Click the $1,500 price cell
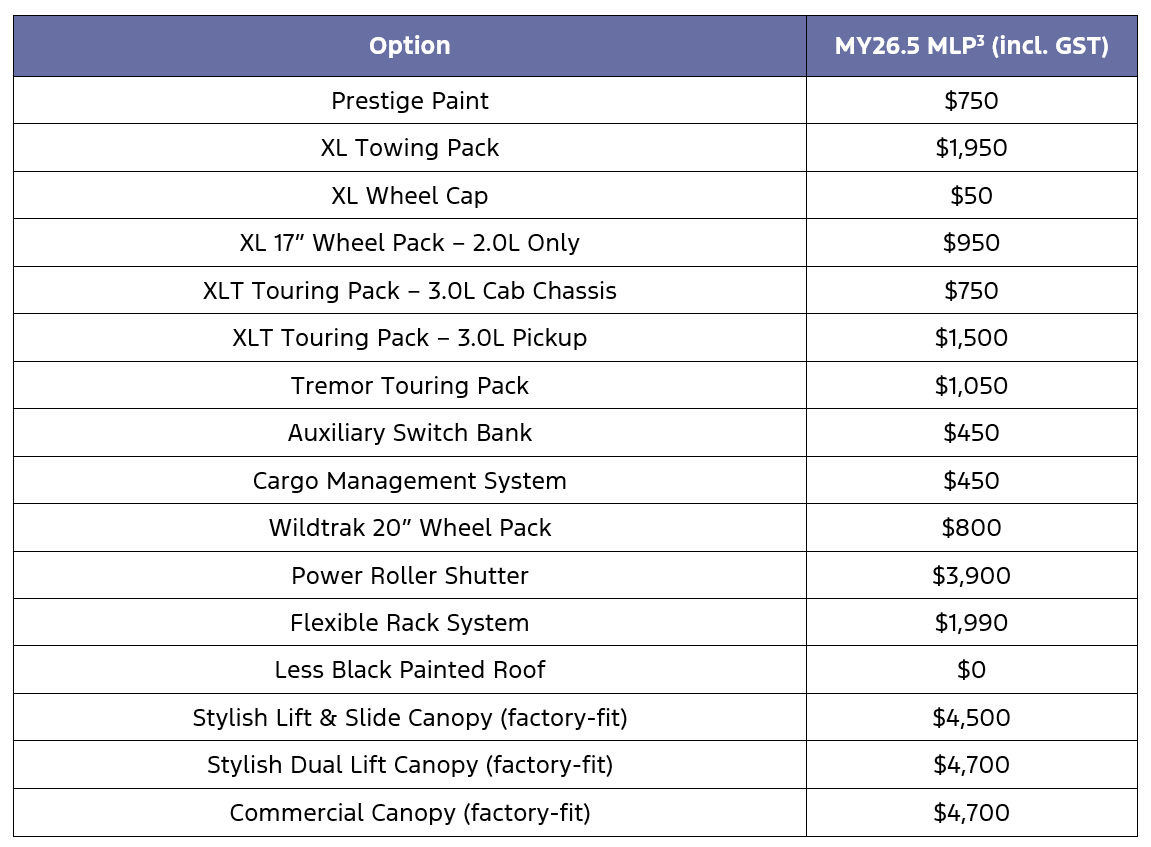Screen dimensions: 1151x847 point(971,338)
